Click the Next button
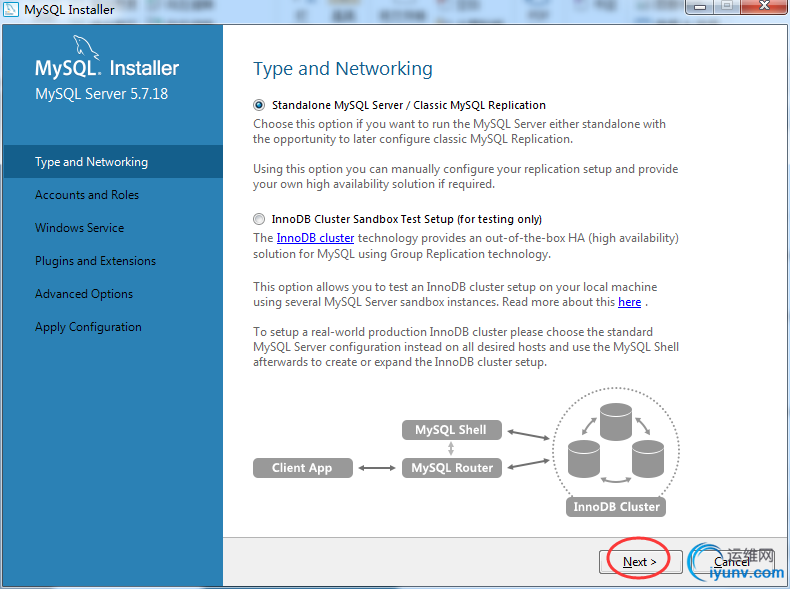This screenshot has width=790, height=589. (640, 561)
